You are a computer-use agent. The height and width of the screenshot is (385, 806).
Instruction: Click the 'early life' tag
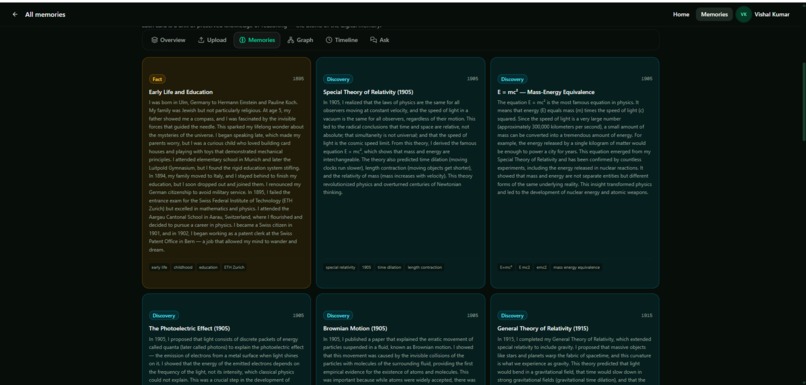159,267
